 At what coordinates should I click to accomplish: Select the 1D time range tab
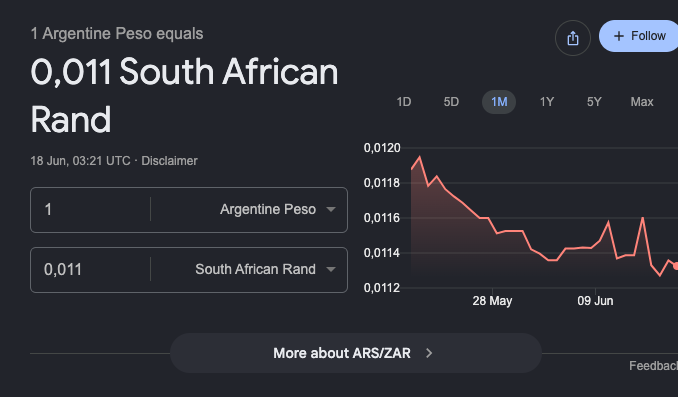point(404,102)
